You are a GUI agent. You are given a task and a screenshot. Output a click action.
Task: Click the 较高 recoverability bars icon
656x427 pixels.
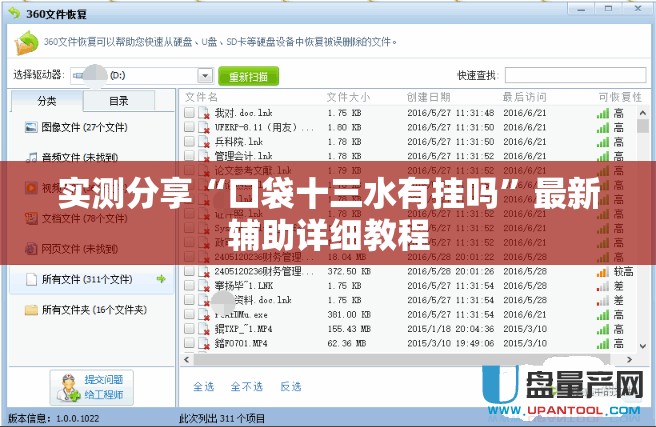coord(603,272)
